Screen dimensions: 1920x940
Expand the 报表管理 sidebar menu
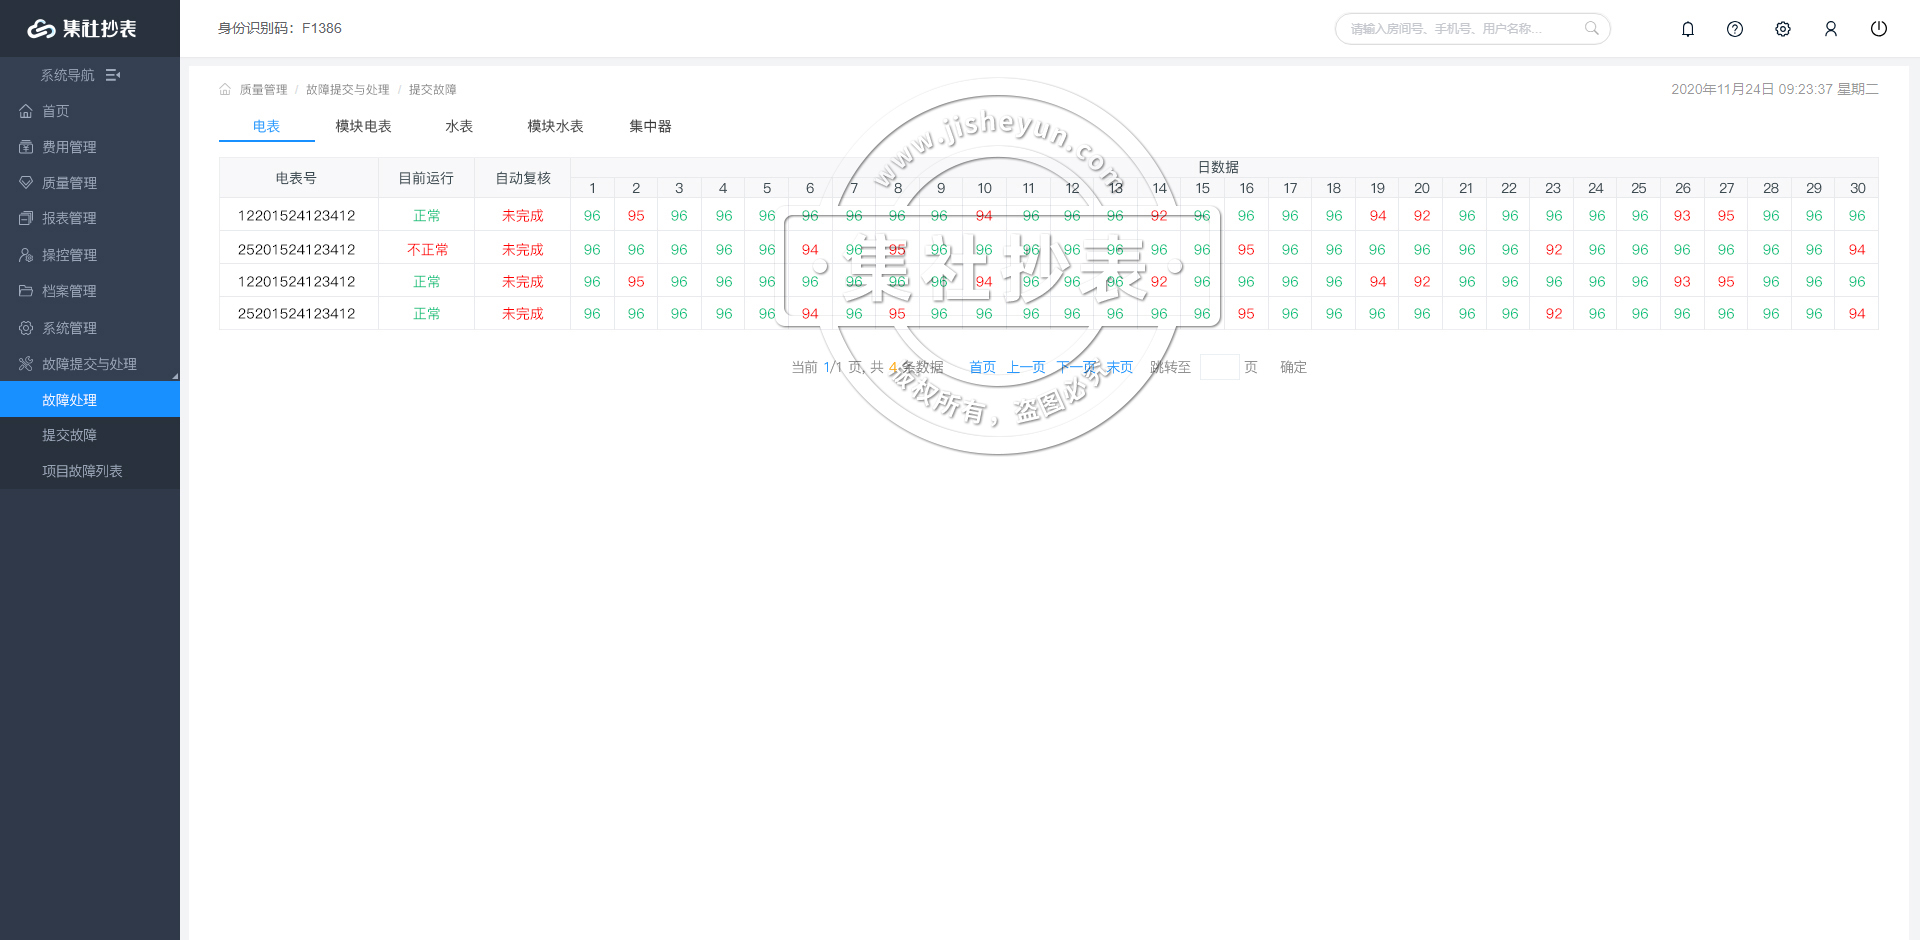click(x=69, y=218)
